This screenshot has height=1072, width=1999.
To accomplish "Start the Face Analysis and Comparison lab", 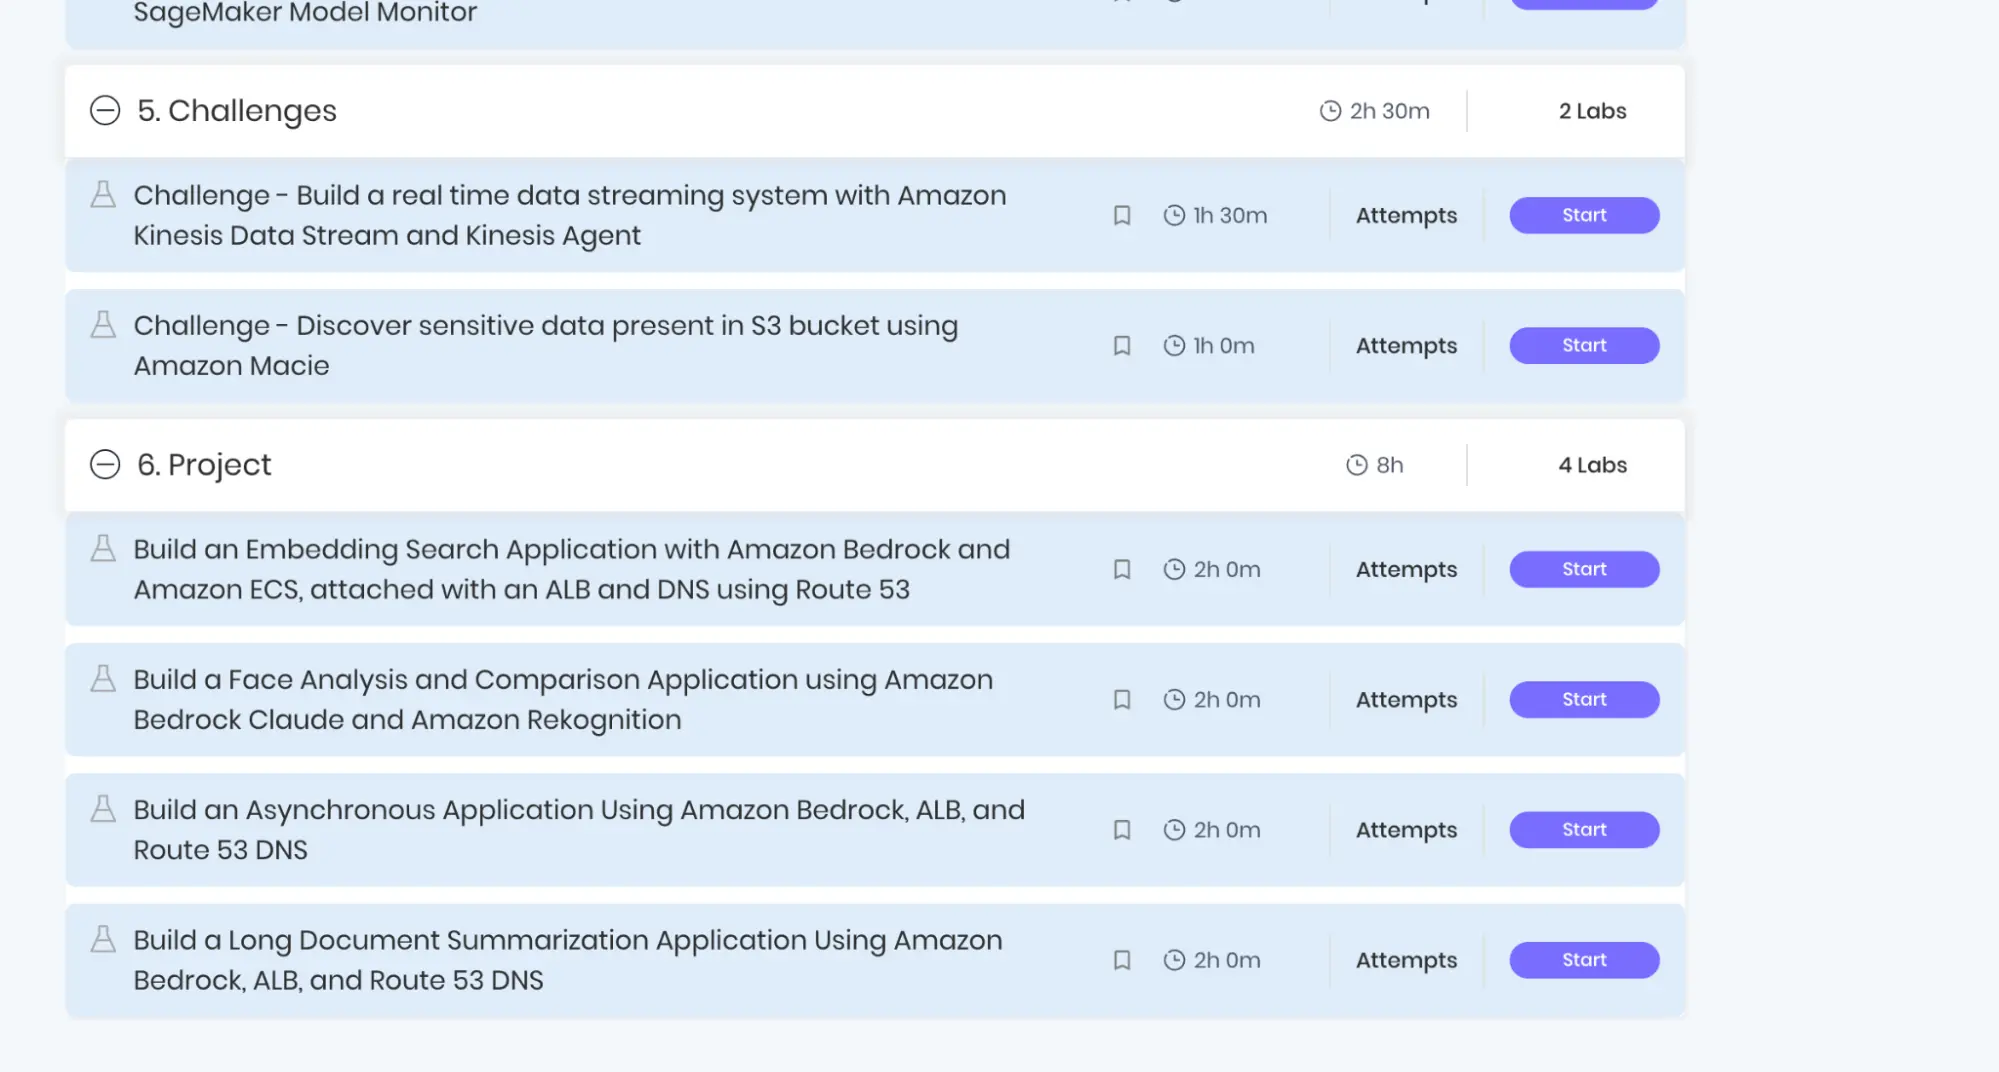I will pyautogui.click(x=1584, y=699).
